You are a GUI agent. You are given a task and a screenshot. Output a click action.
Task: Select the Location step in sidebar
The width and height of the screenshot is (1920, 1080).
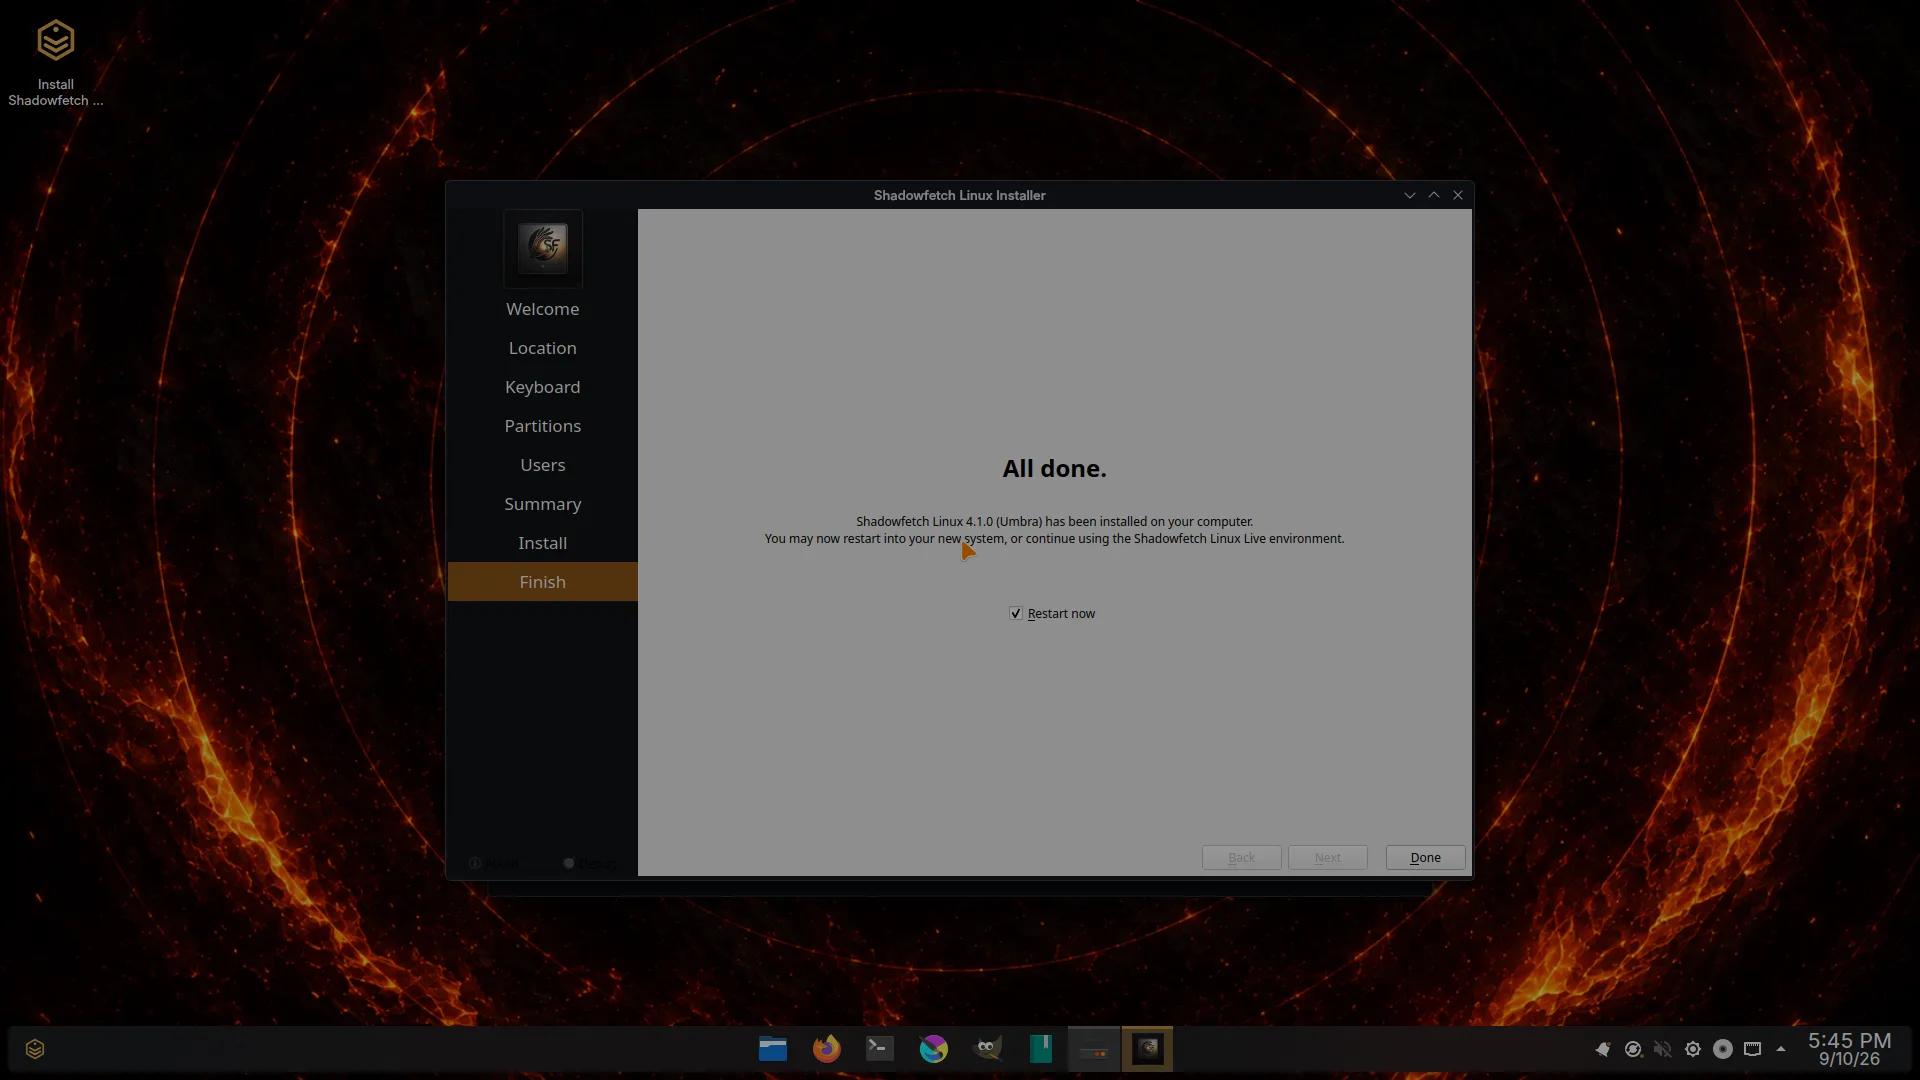pyautogui.click(x=542, y=348)
